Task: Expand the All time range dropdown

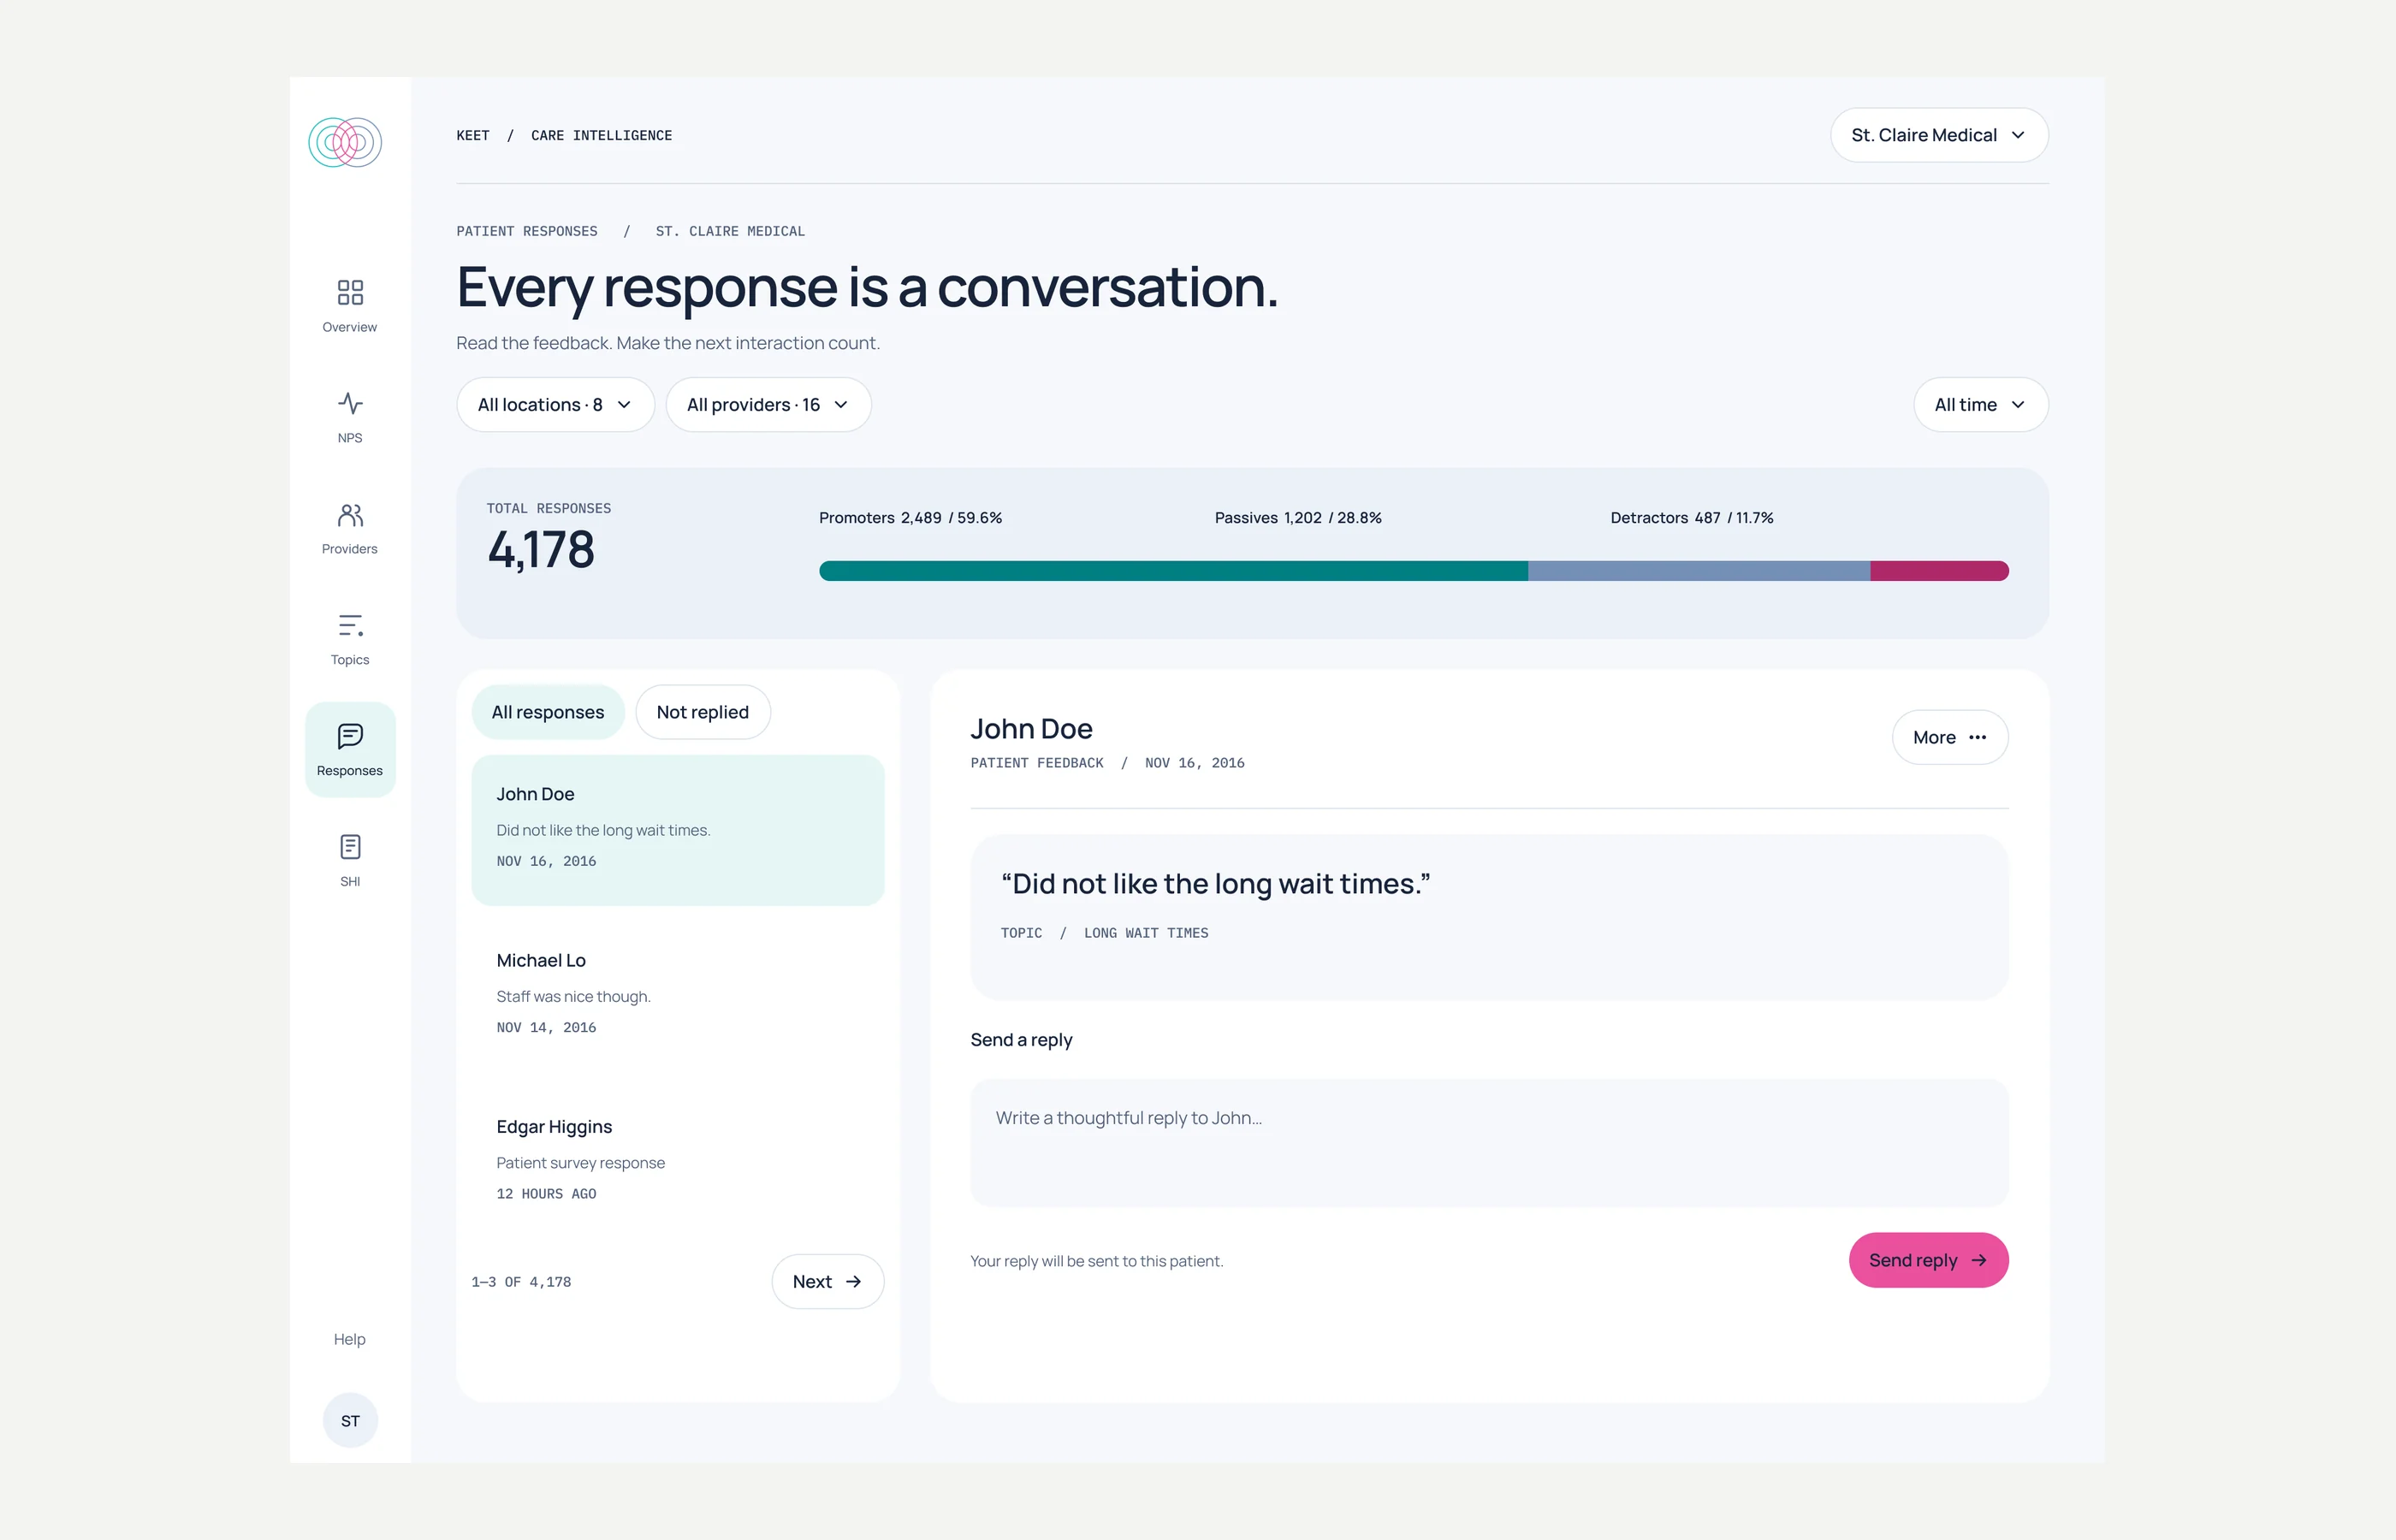Action: [1980, 404]
